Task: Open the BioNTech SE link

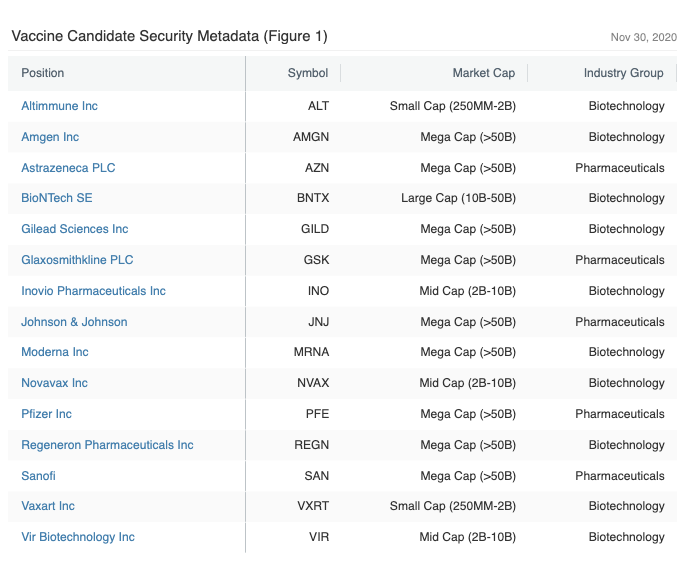Action: [57, 198]
